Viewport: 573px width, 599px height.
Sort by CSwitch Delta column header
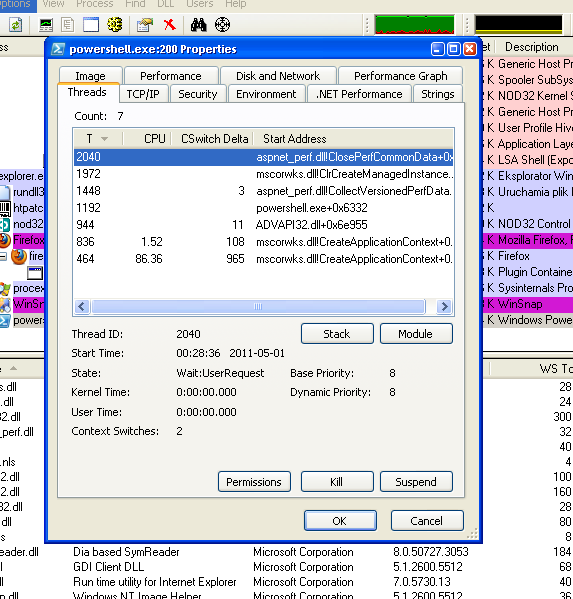(212, 139)
